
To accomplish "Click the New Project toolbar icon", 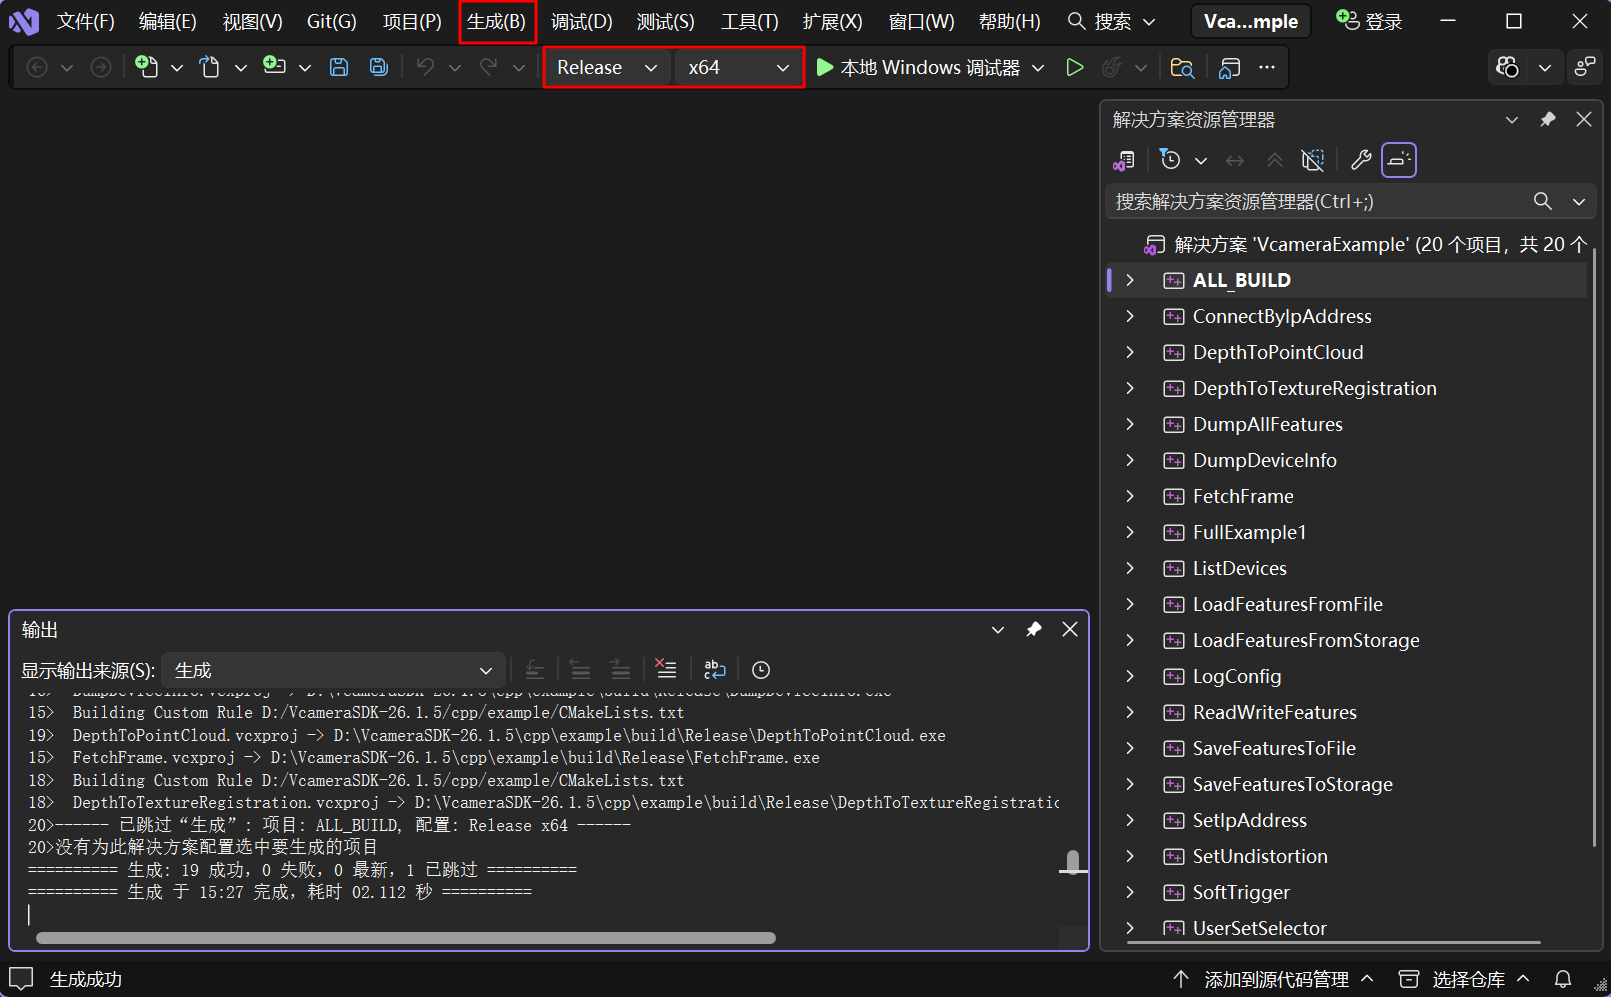I will tap(147, 67).
